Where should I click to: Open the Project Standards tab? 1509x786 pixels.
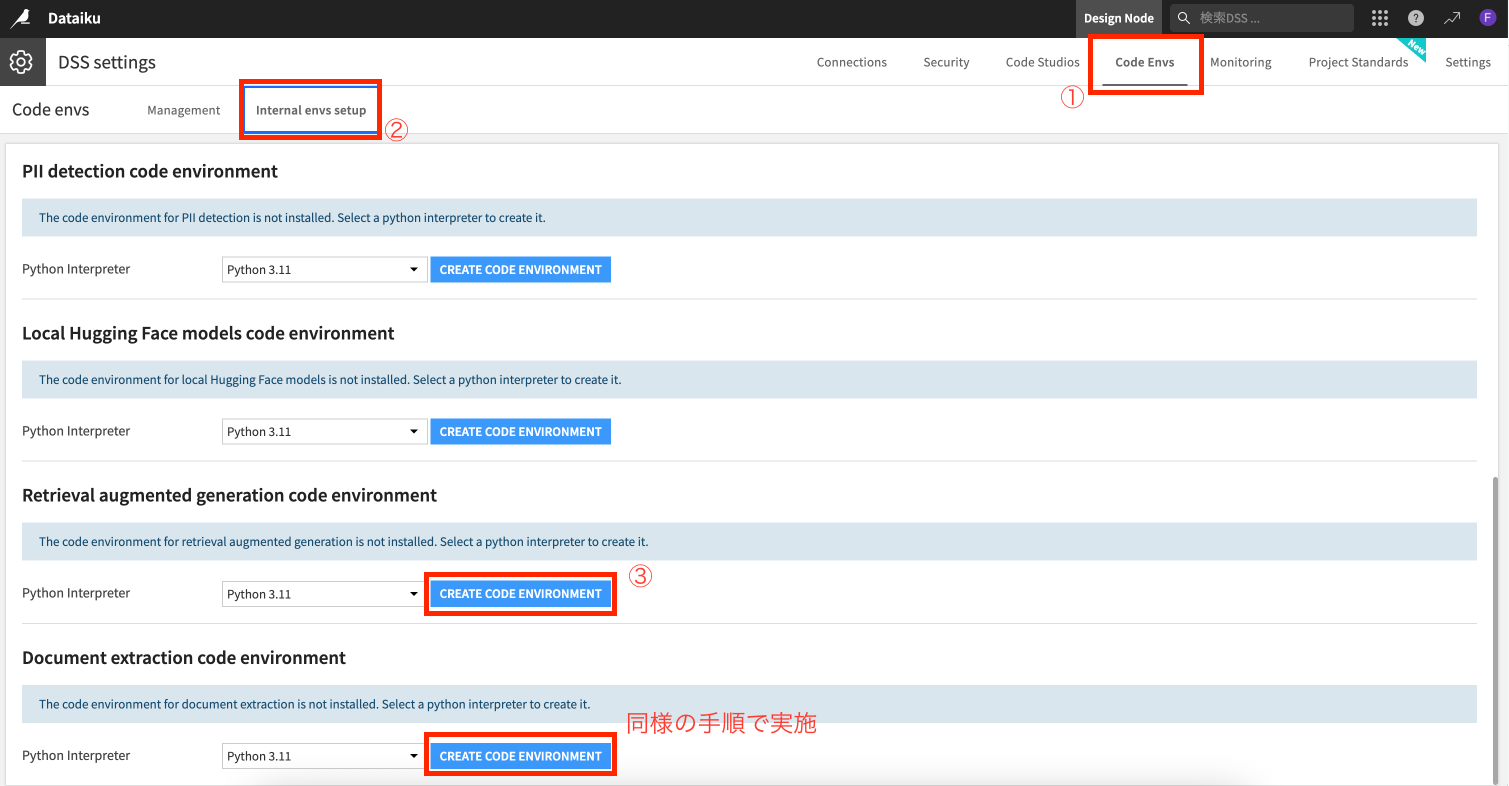pyautogui.click(x=1358, y=62)
